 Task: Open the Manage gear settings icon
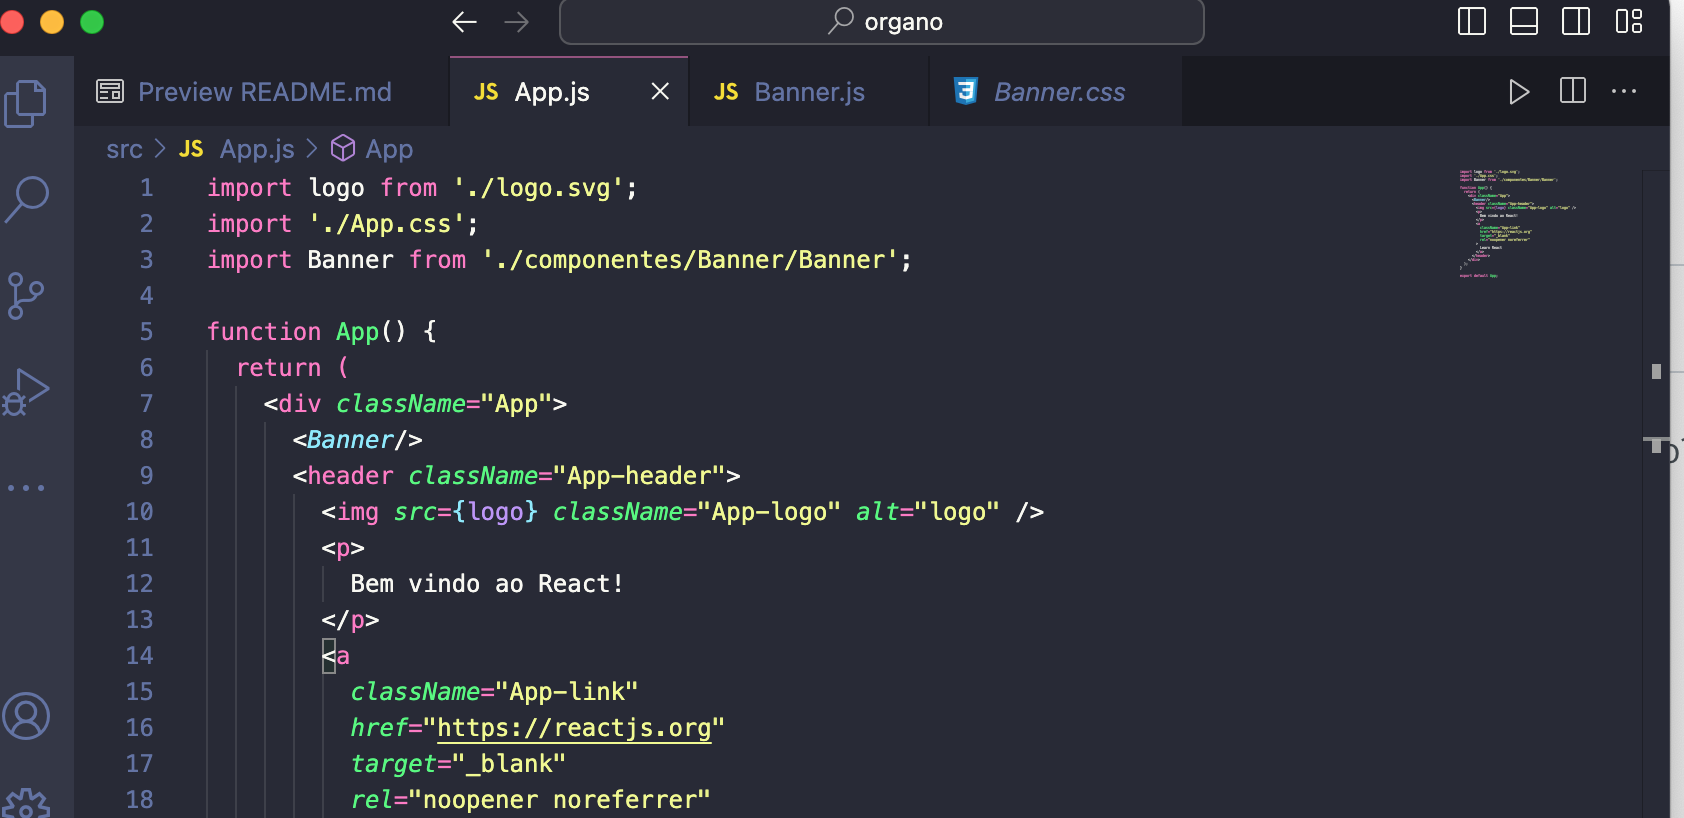[26, 803]
